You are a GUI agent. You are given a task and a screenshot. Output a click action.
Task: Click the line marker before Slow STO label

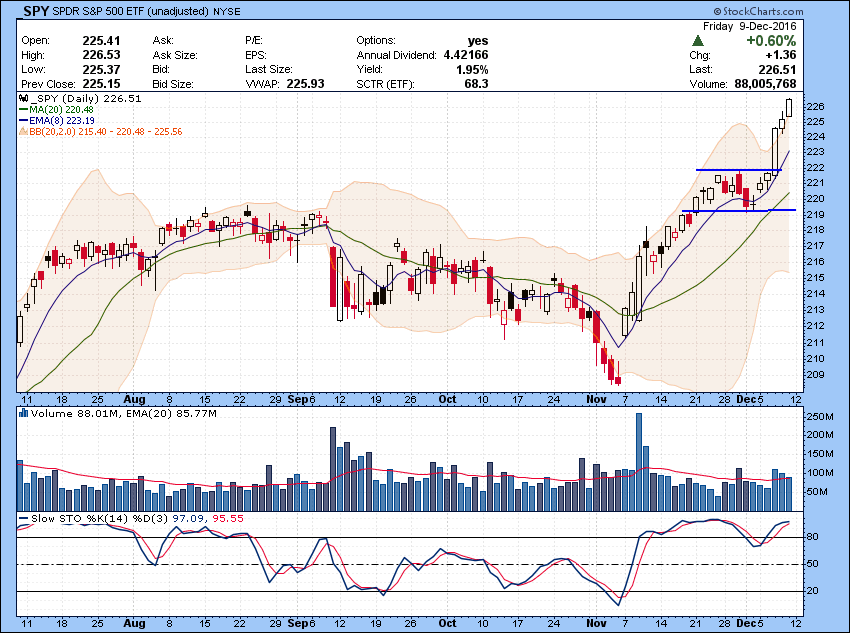(23, 519)
